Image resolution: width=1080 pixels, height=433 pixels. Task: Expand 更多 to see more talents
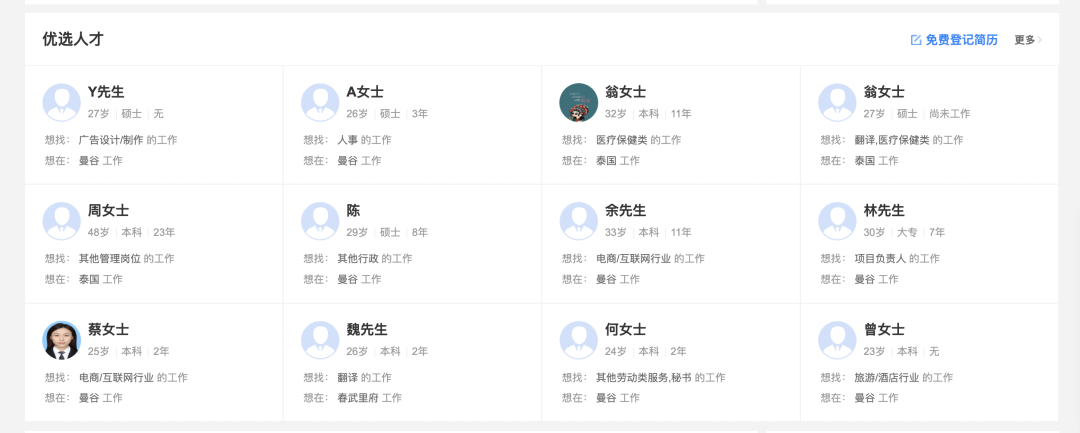coord(1028,40)
